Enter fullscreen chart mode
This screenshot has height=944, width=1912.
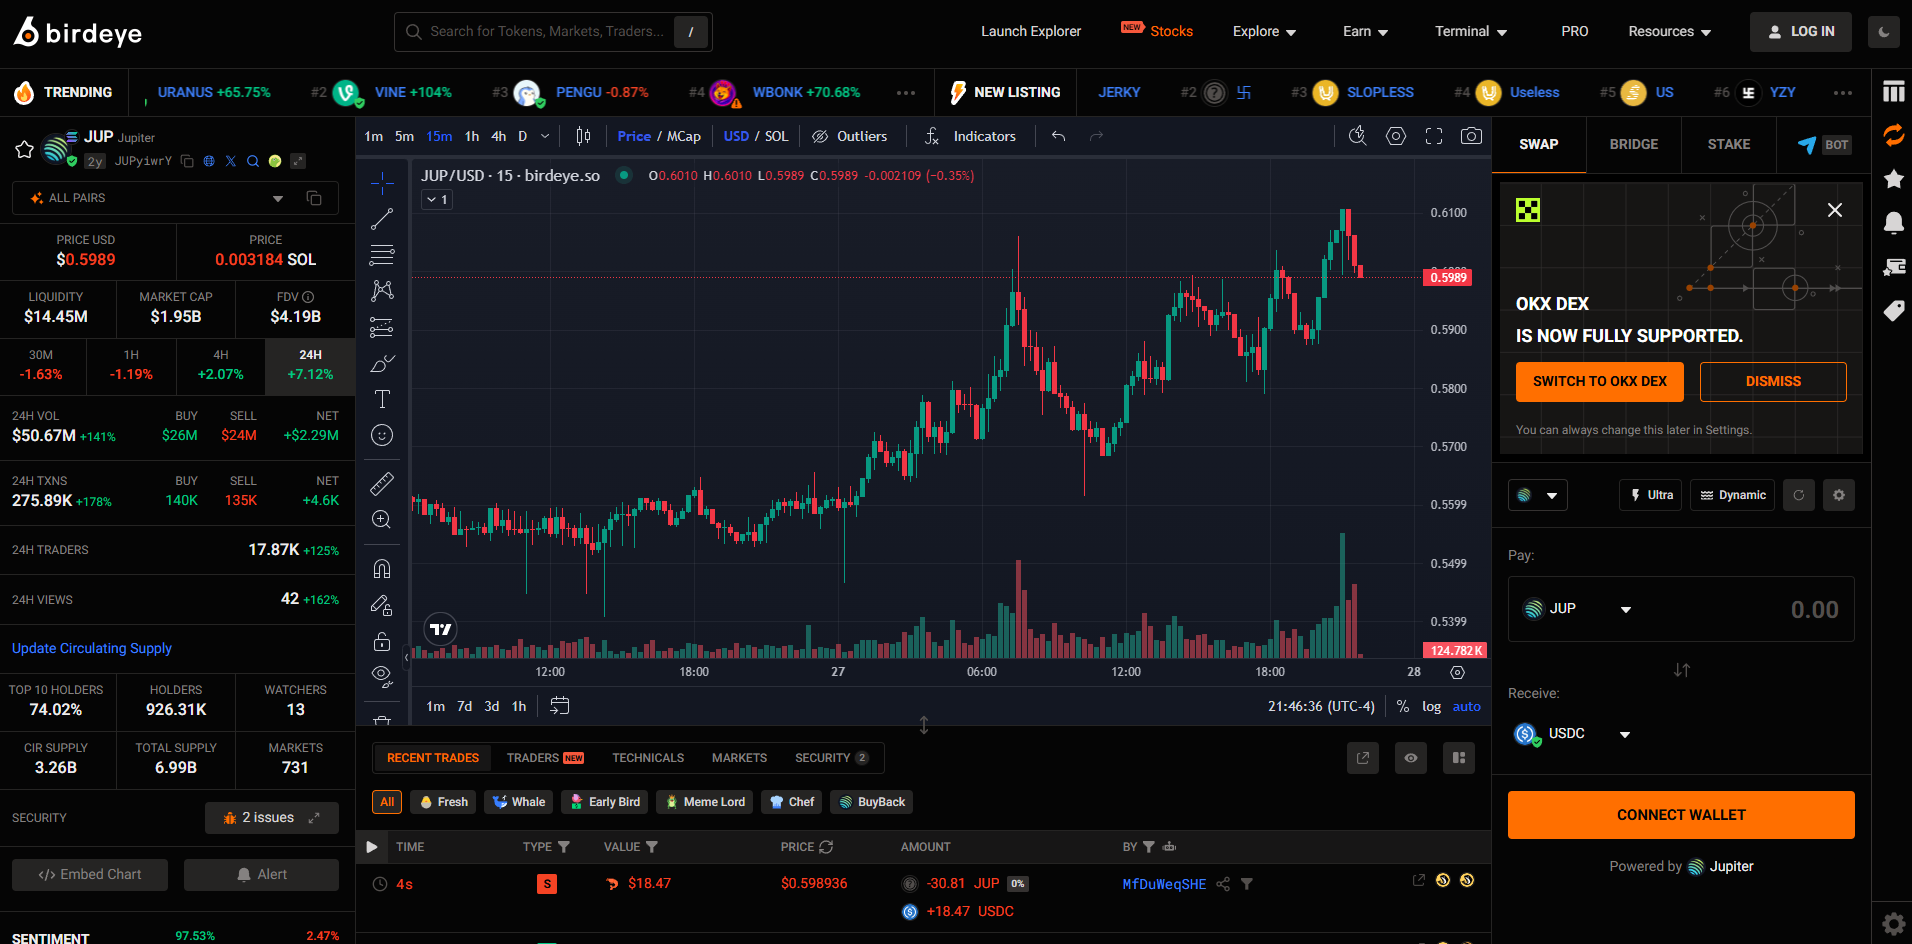coord(1434,136)
